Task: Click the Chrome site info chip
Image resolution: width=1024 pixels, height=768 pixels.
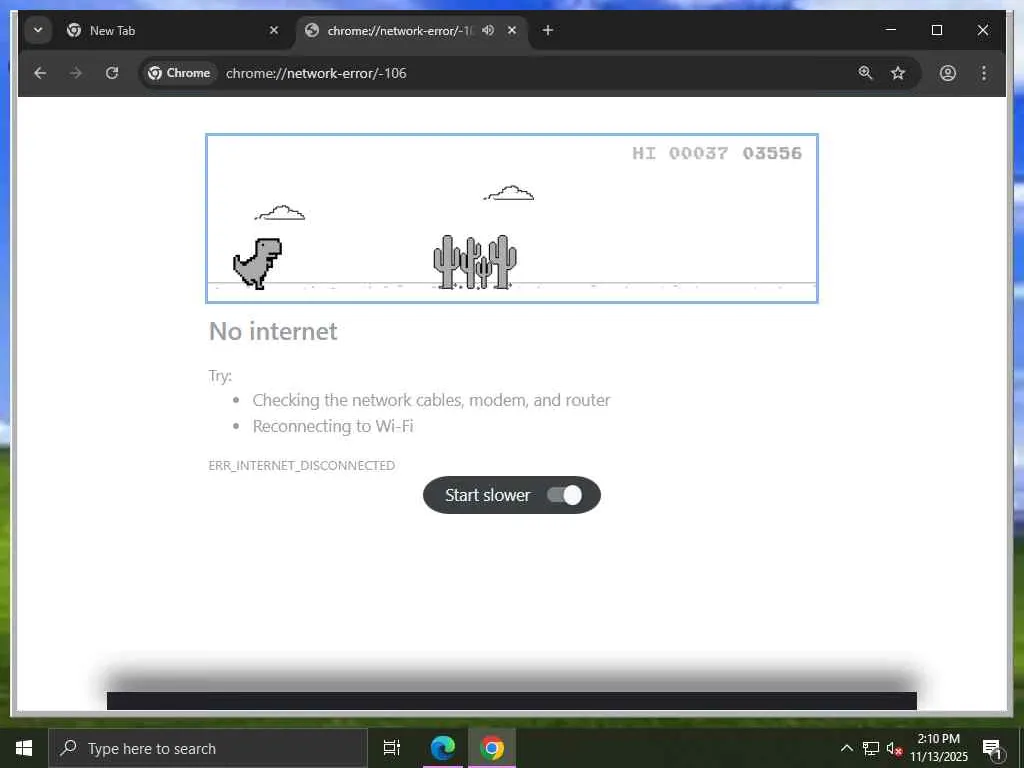Action: pos(179,73)
